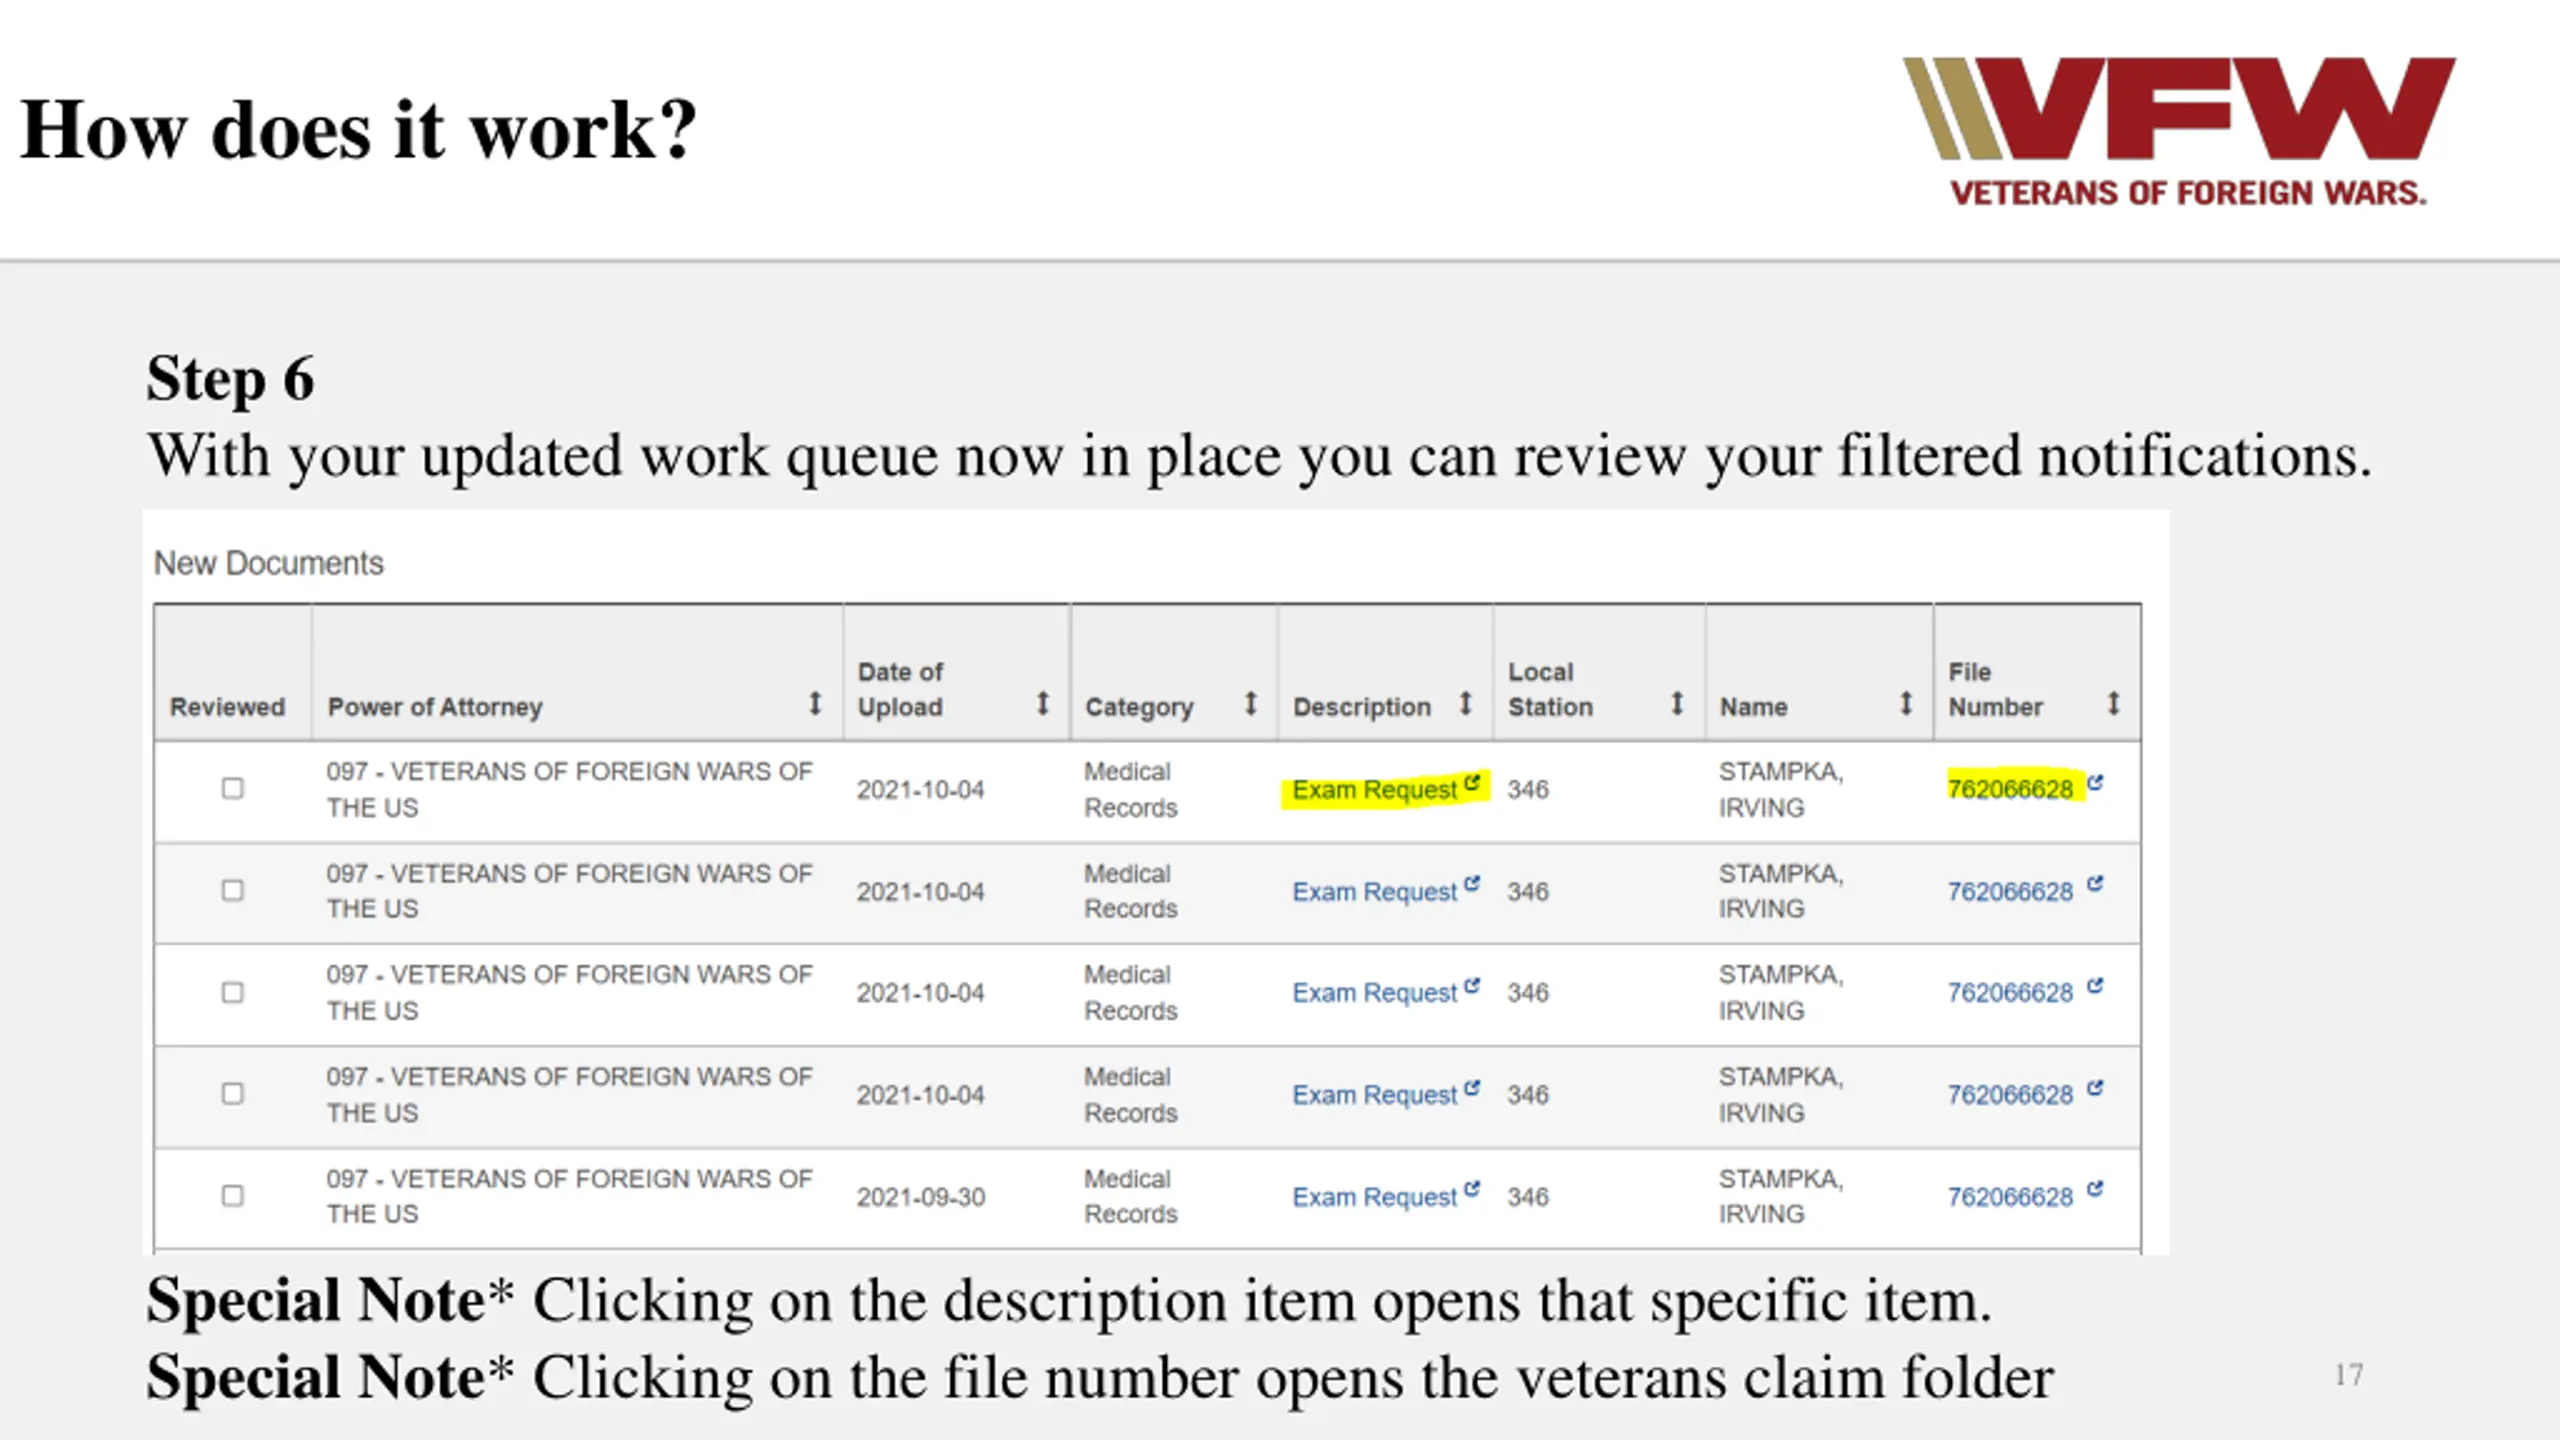Click the Description column sort arrows
2560x1440 pixels.
1465,704
